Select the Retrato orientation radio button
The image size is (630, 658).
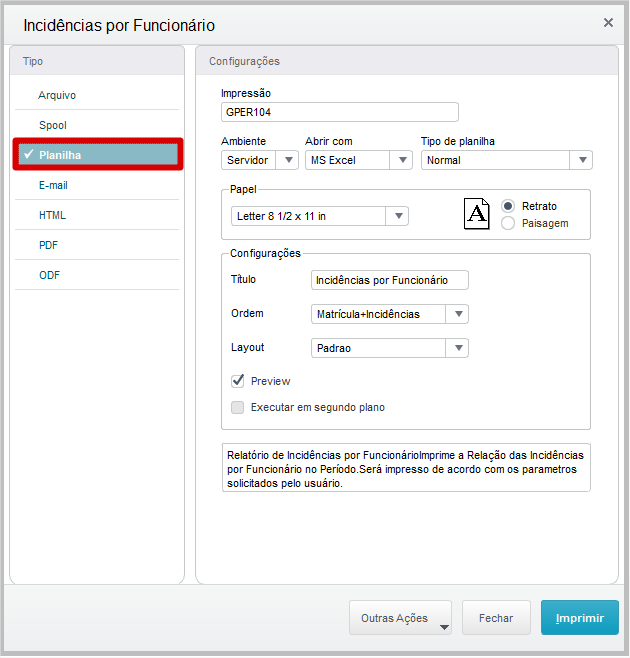[x=508, y=206]
